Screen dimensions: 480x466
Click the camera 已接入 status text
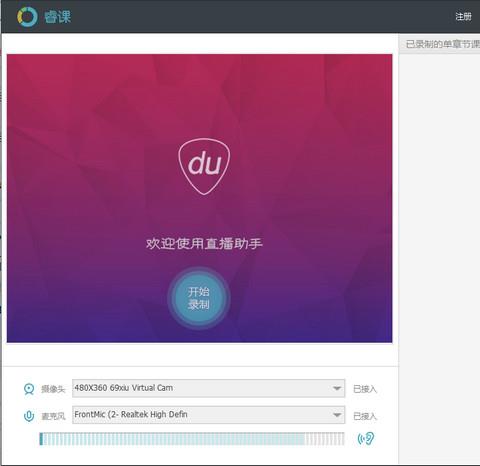365,389
